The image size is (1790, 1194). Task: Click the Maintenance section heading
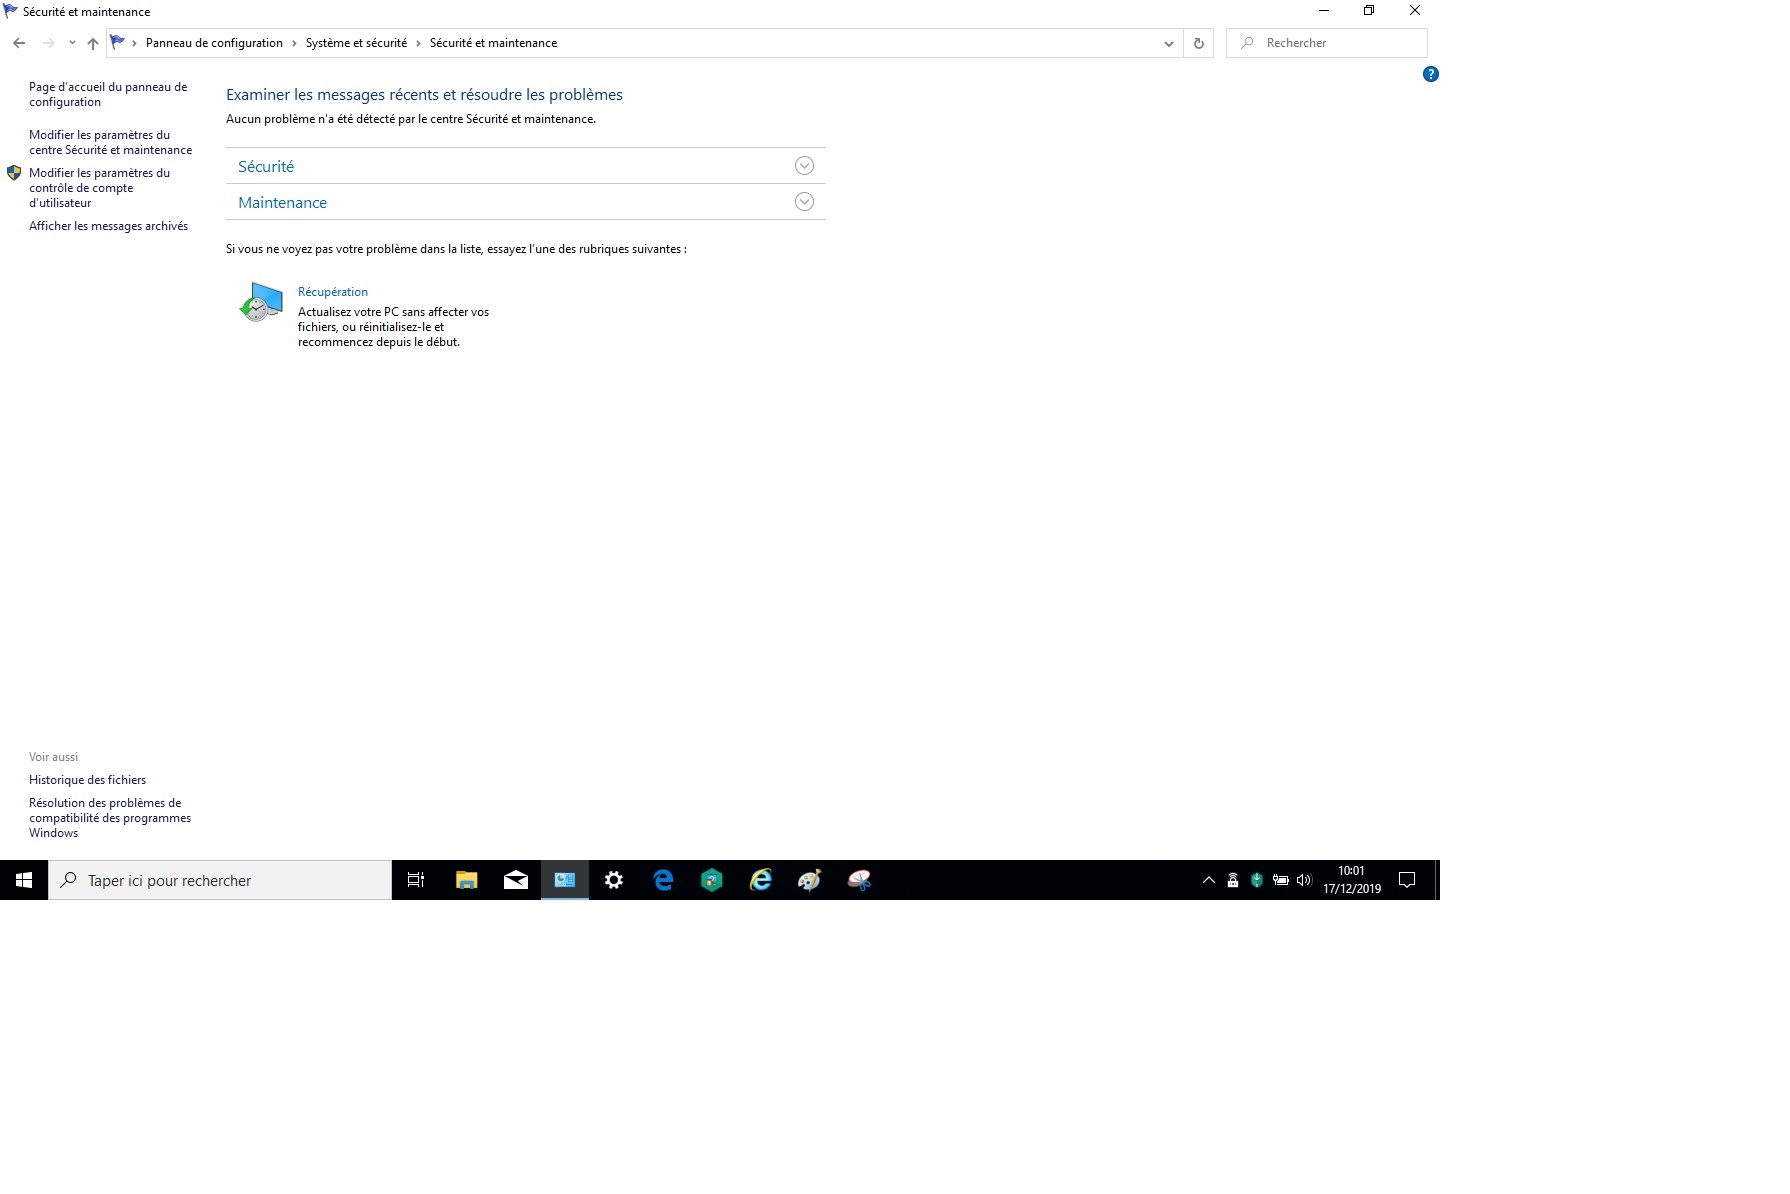(282, 203)
